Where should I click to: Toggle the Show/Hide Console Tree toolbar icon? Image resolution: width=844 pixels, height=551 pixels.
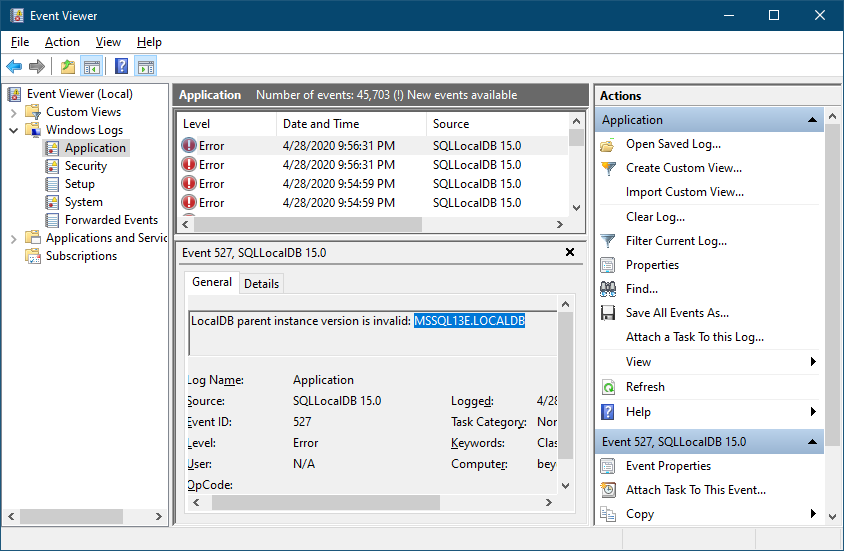(x=92, y=67)
